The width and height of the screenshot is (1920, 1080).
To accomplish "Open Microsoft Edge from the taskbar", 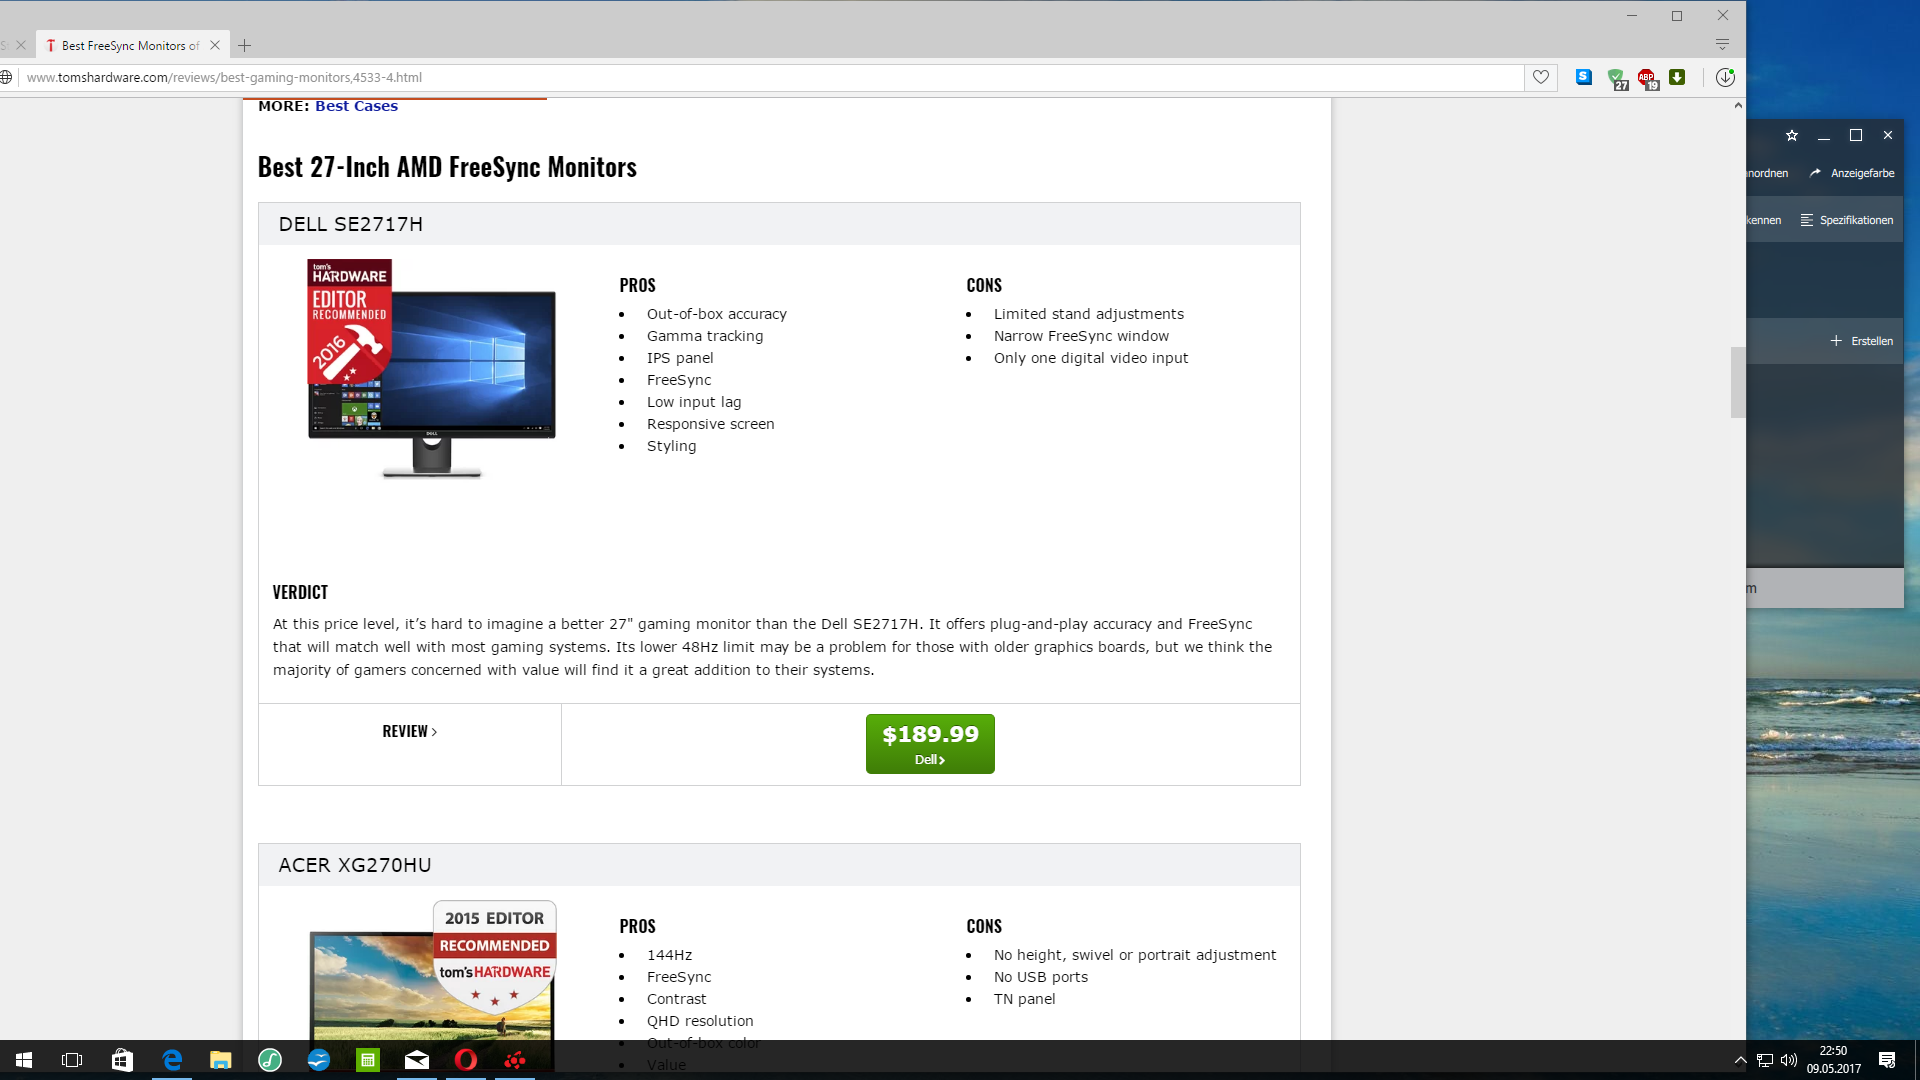I will [171, 1060].
